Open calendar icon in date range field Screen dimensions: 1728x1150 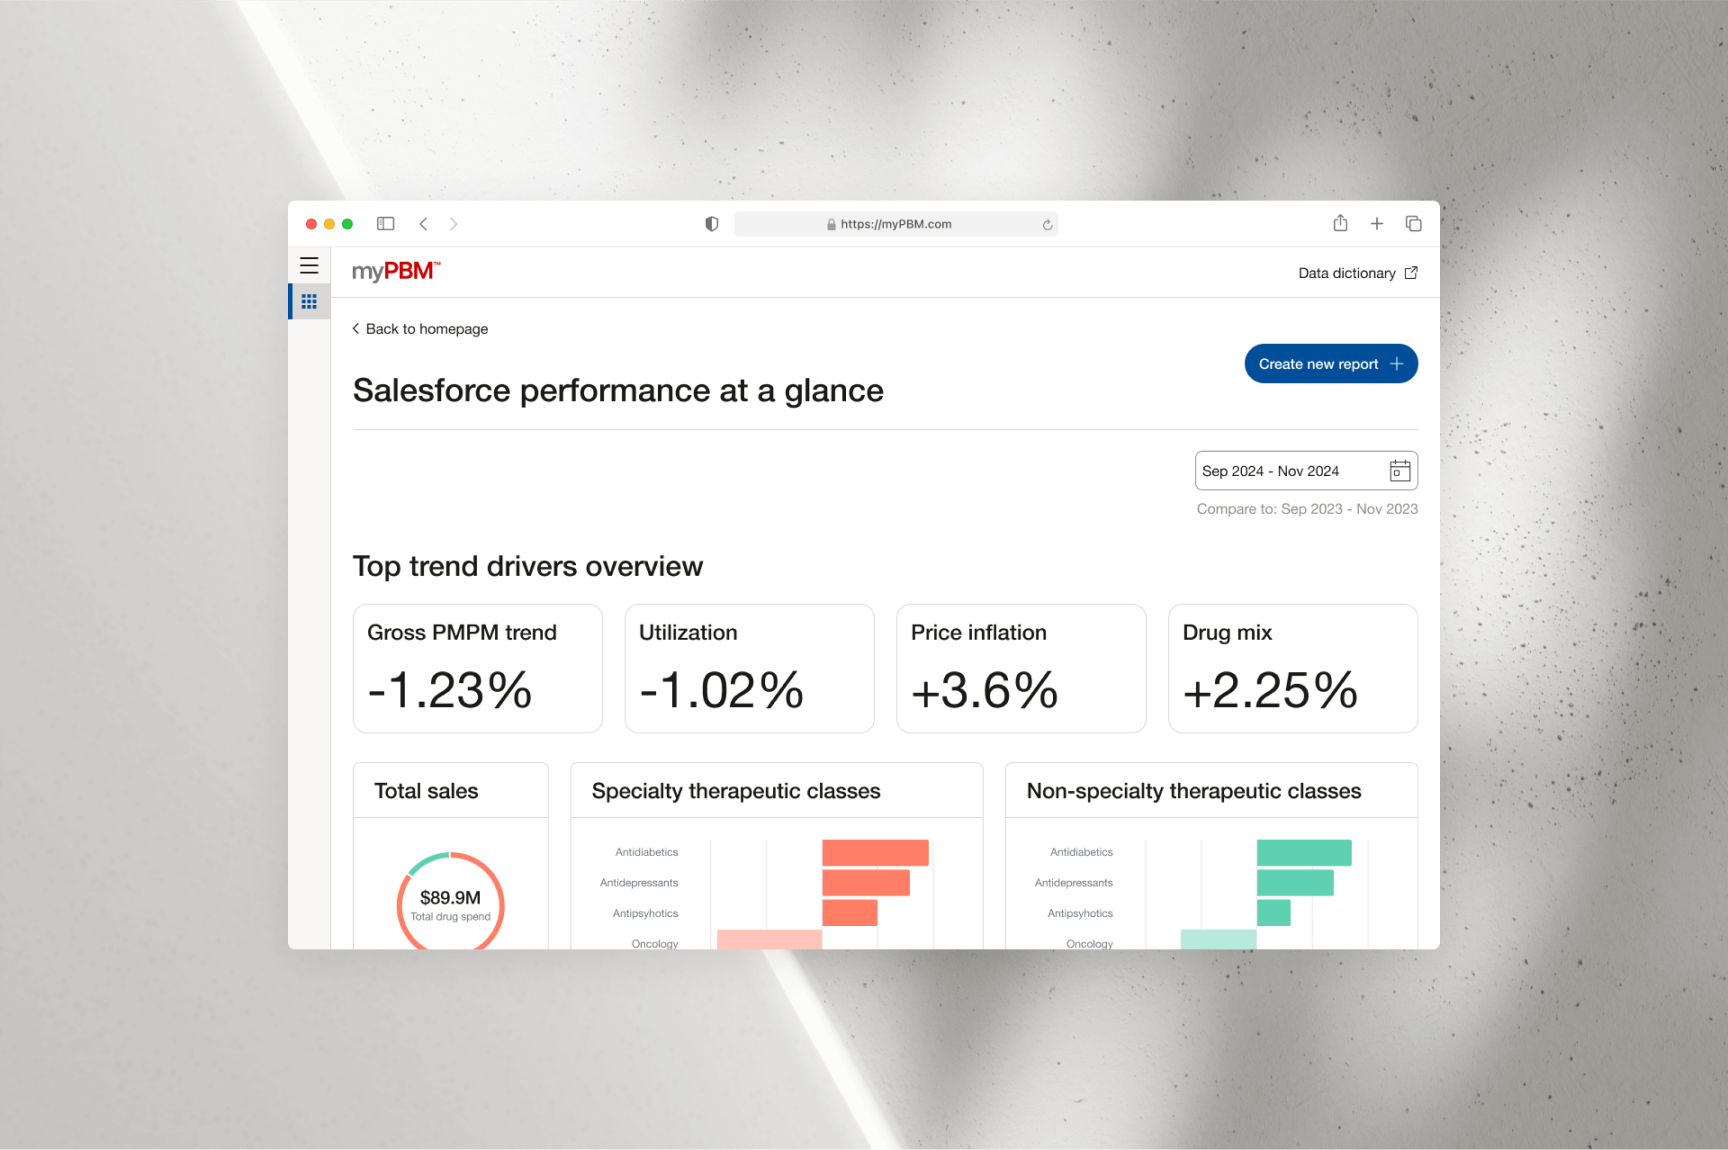[1399, 471]
